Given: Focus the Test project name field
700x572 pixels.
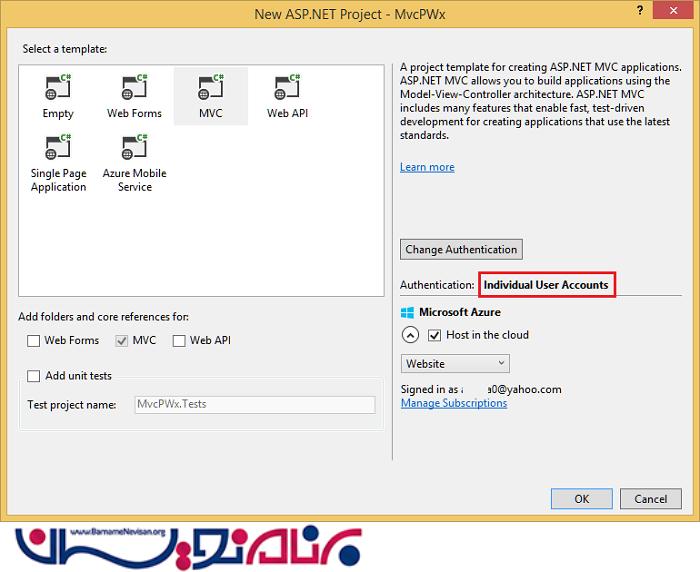Looking at the screenshot, I should [x=255, y=405].
